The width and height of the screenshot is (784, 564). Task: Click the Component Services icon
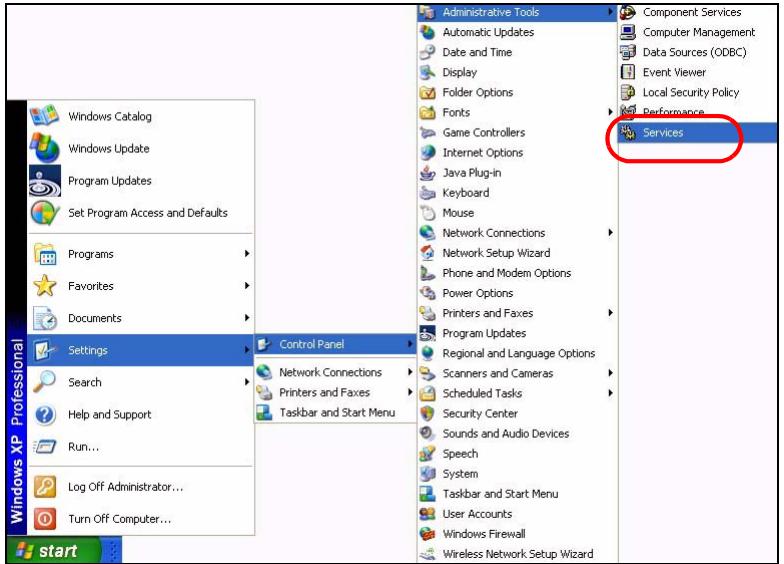click(x=628, y=12)
